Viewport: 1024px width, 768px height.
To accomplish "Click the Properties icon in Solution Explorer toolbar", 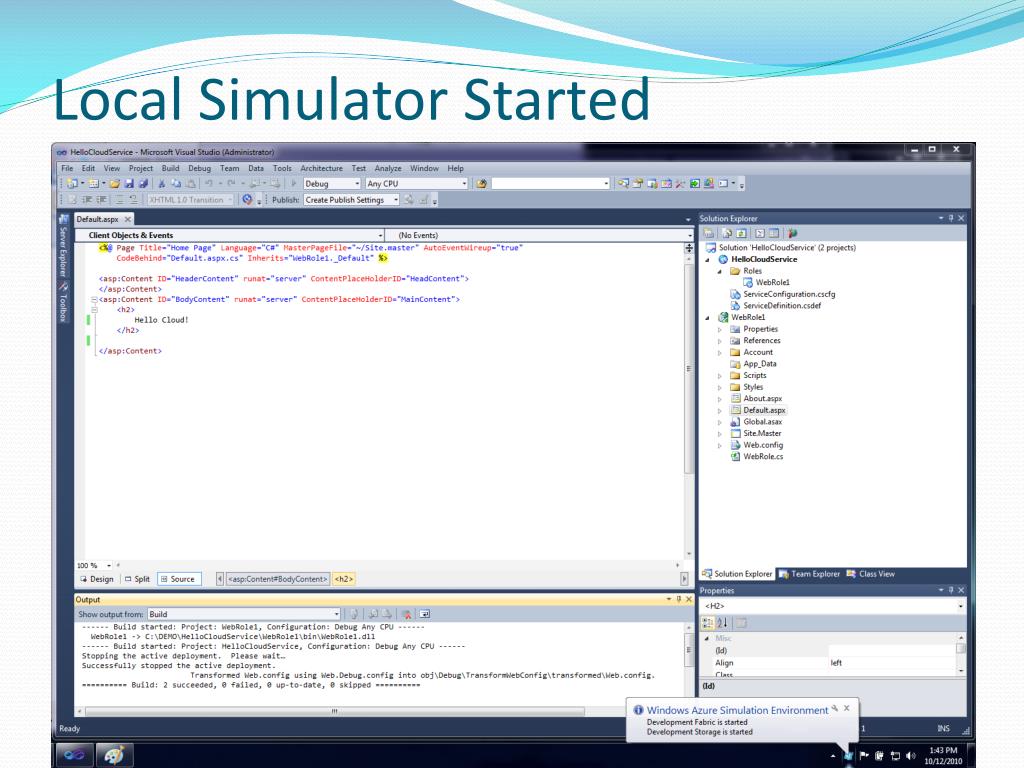I will pos(709,233).
